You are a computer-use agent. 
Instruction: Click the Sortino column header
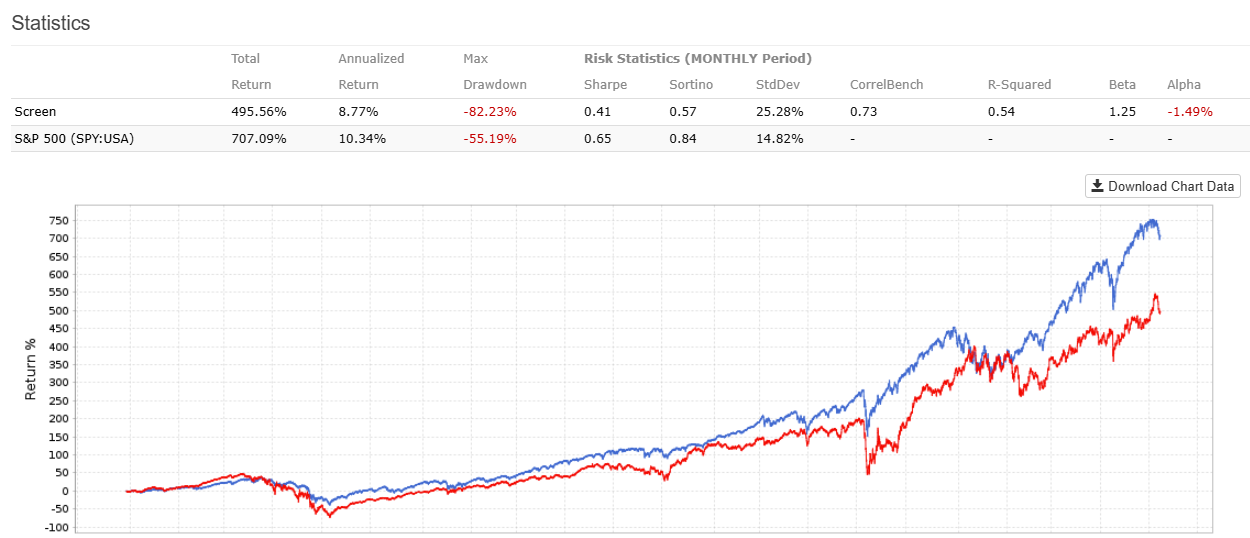[692, 85]
